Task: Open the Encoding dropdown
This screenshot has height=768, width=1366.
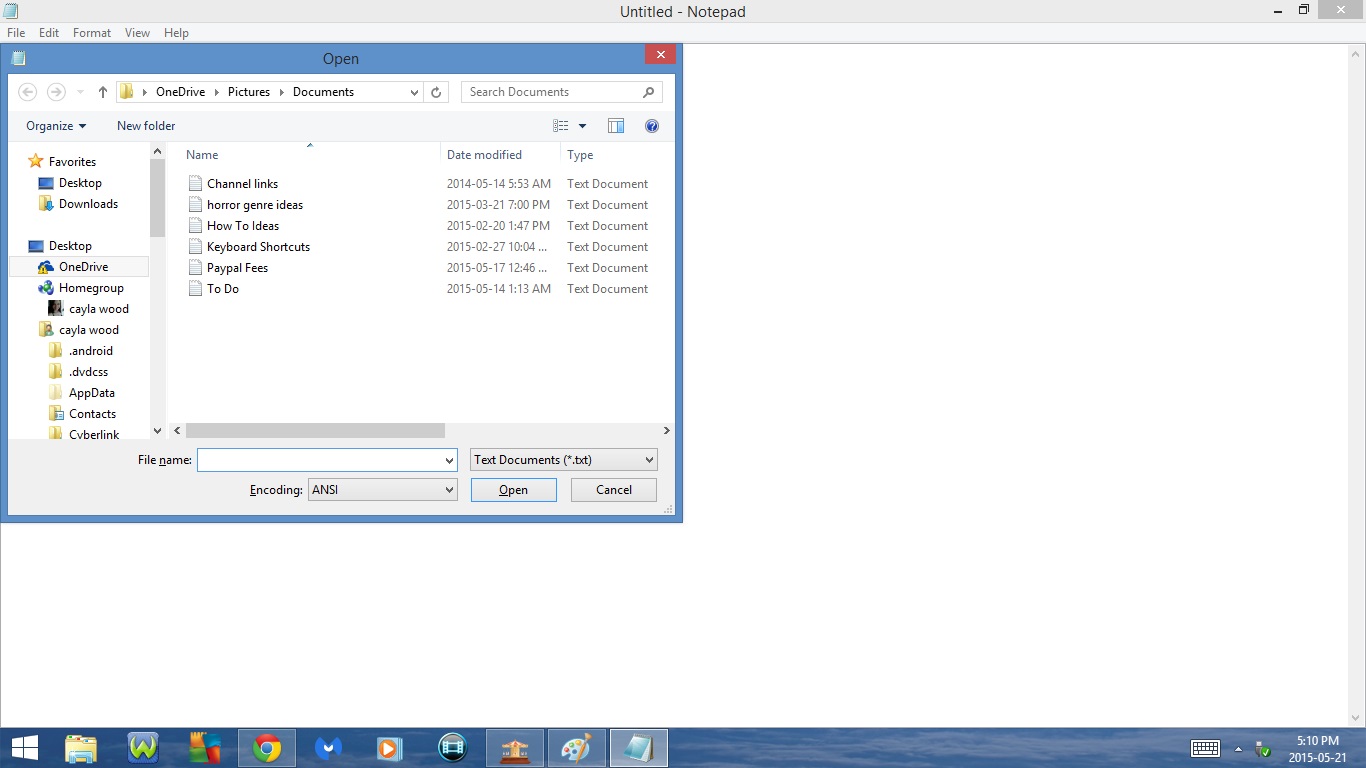Action: click(382, 490)
